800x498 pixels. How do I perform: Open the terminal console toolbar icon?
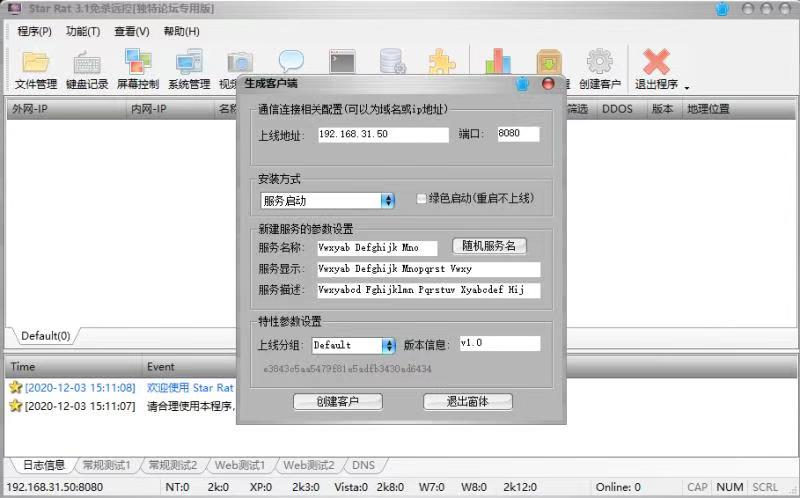[342, 62]
